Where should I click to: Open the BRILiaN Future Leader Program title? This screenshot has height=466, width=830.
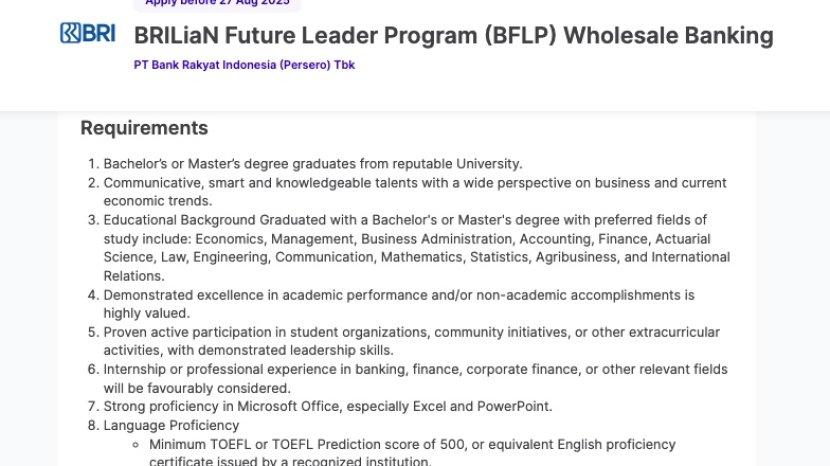click(x=453, y=36)
